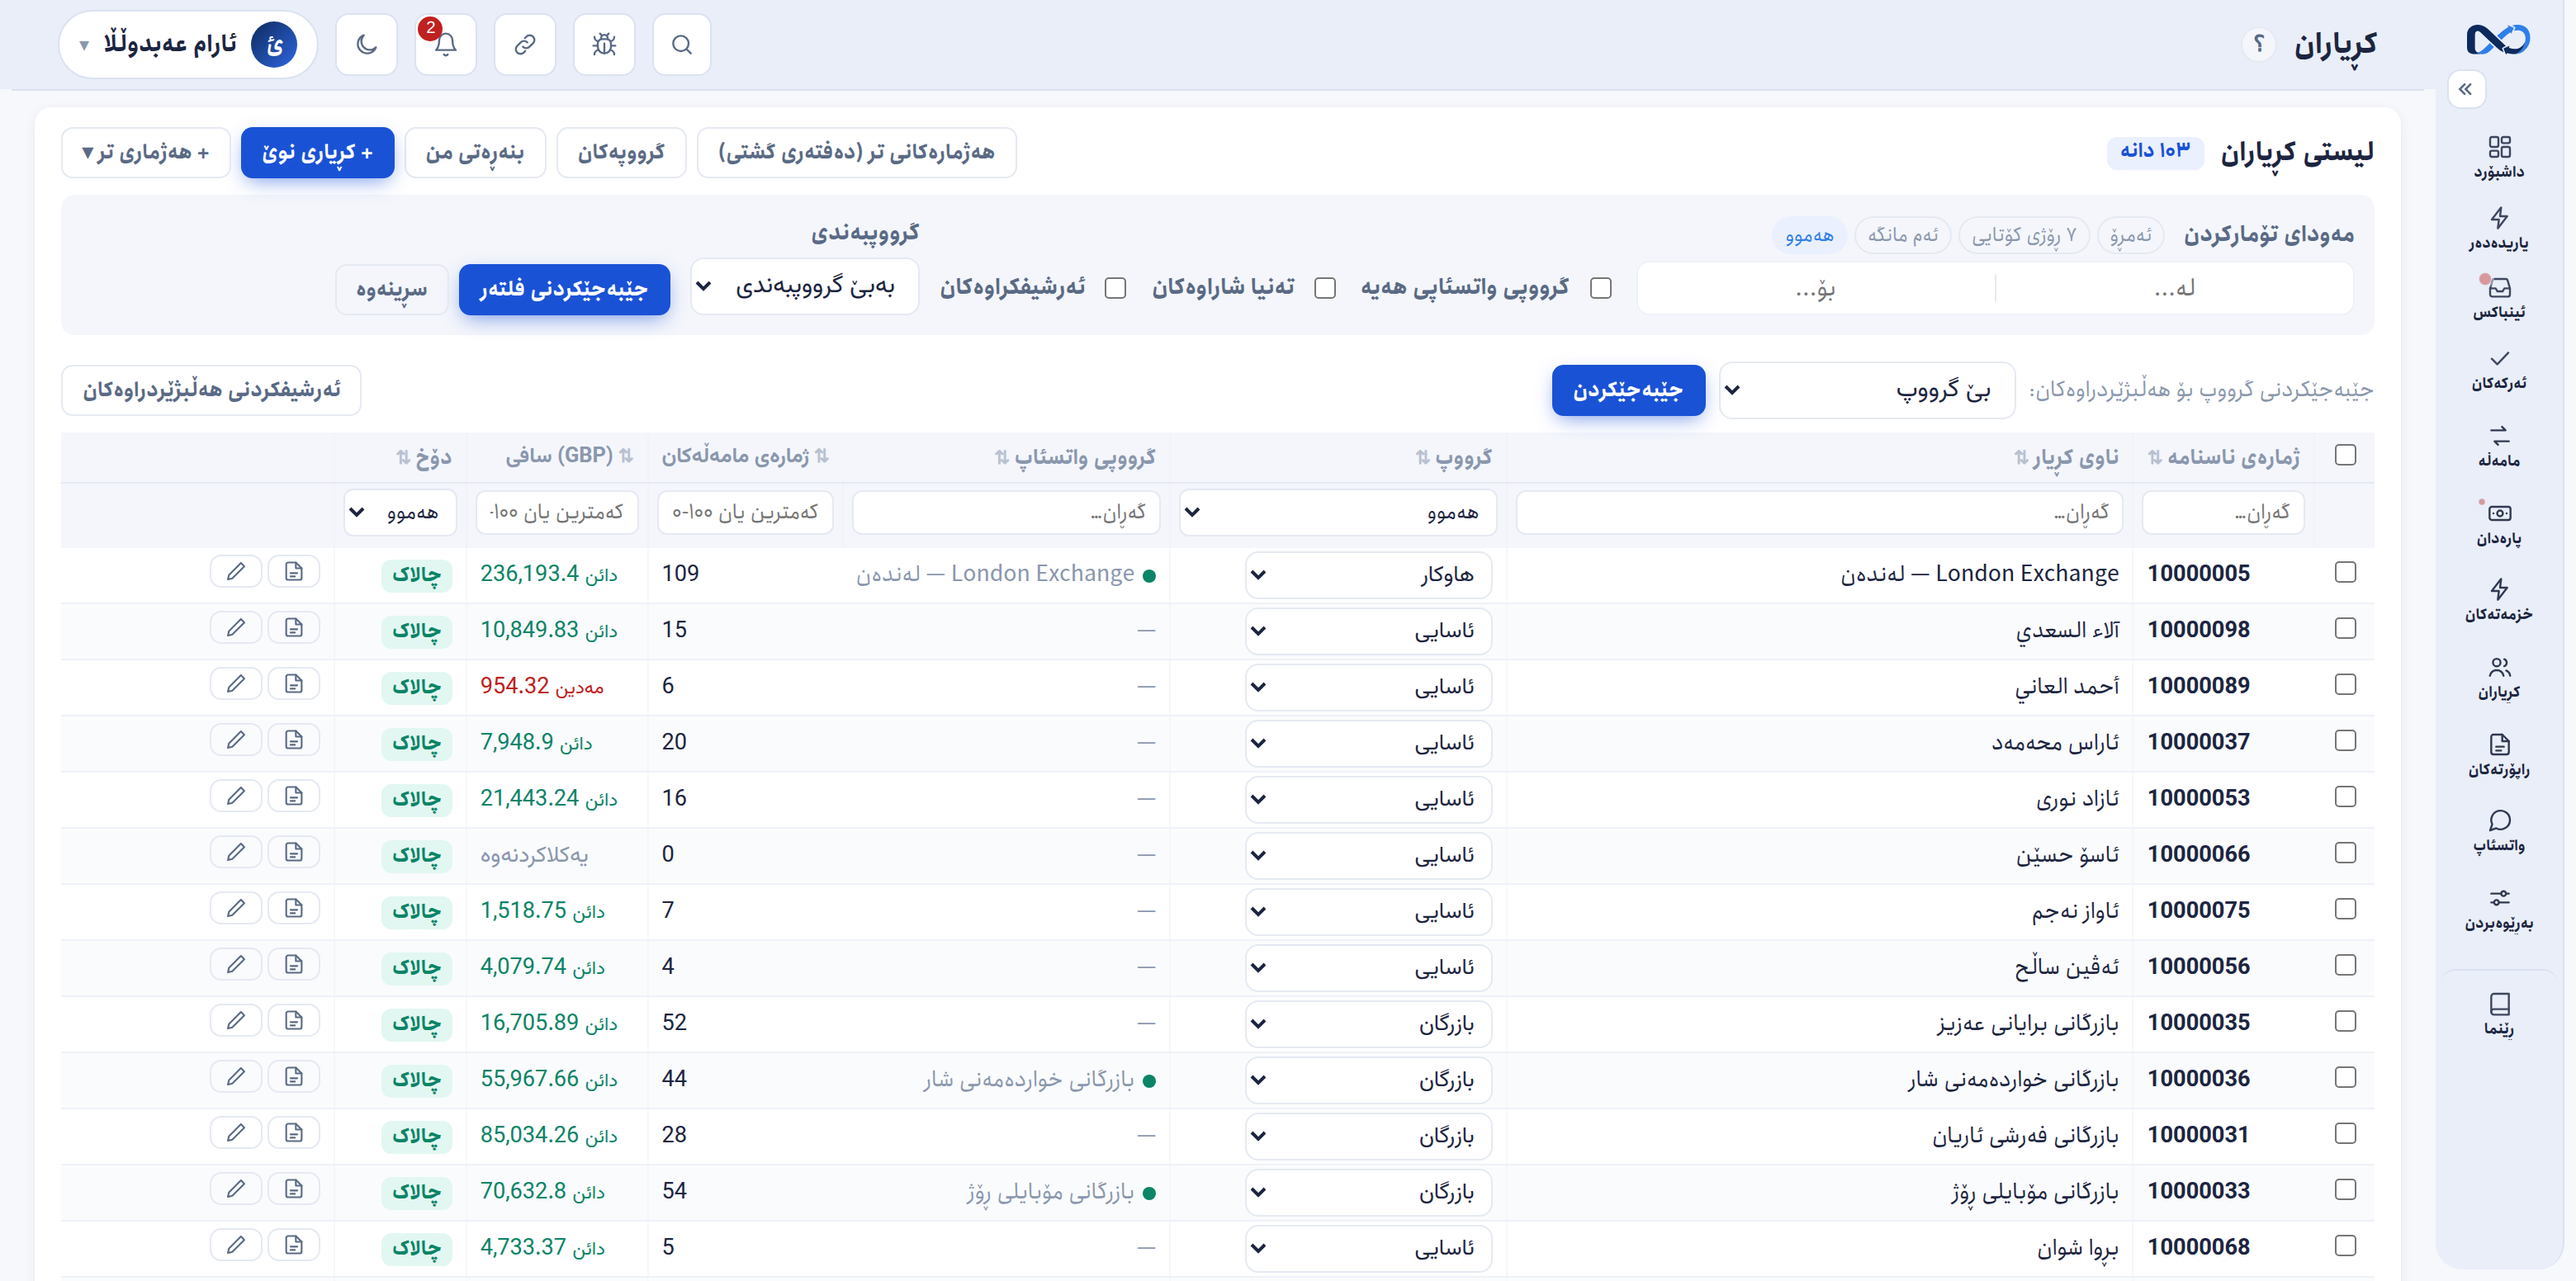Screen dimensions: 2576x1281
Task: Tick تەنیا شاراوەکان checkbox
Action: (1324, 288)
